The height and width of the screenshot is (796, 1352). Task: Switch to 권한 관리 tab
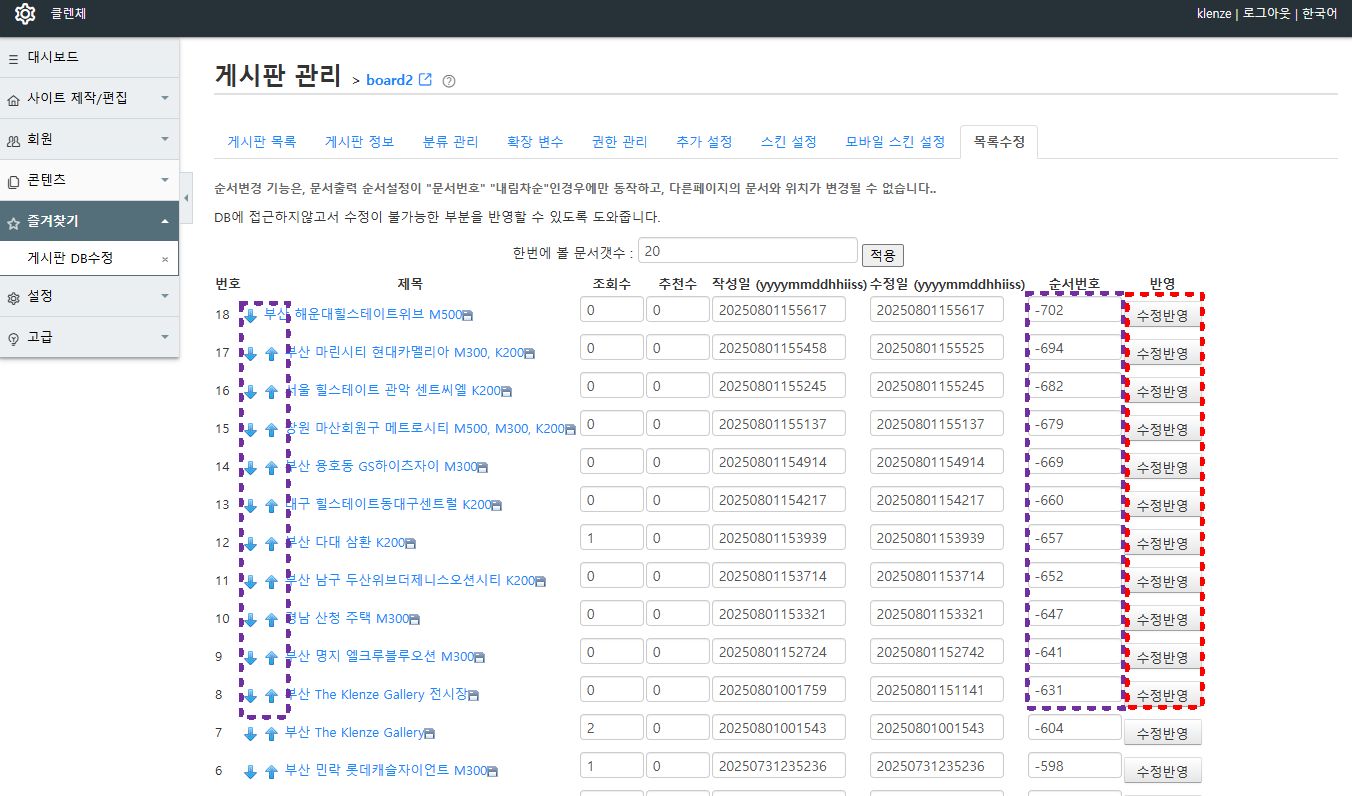pyautogui.click(x=619, y=142)
